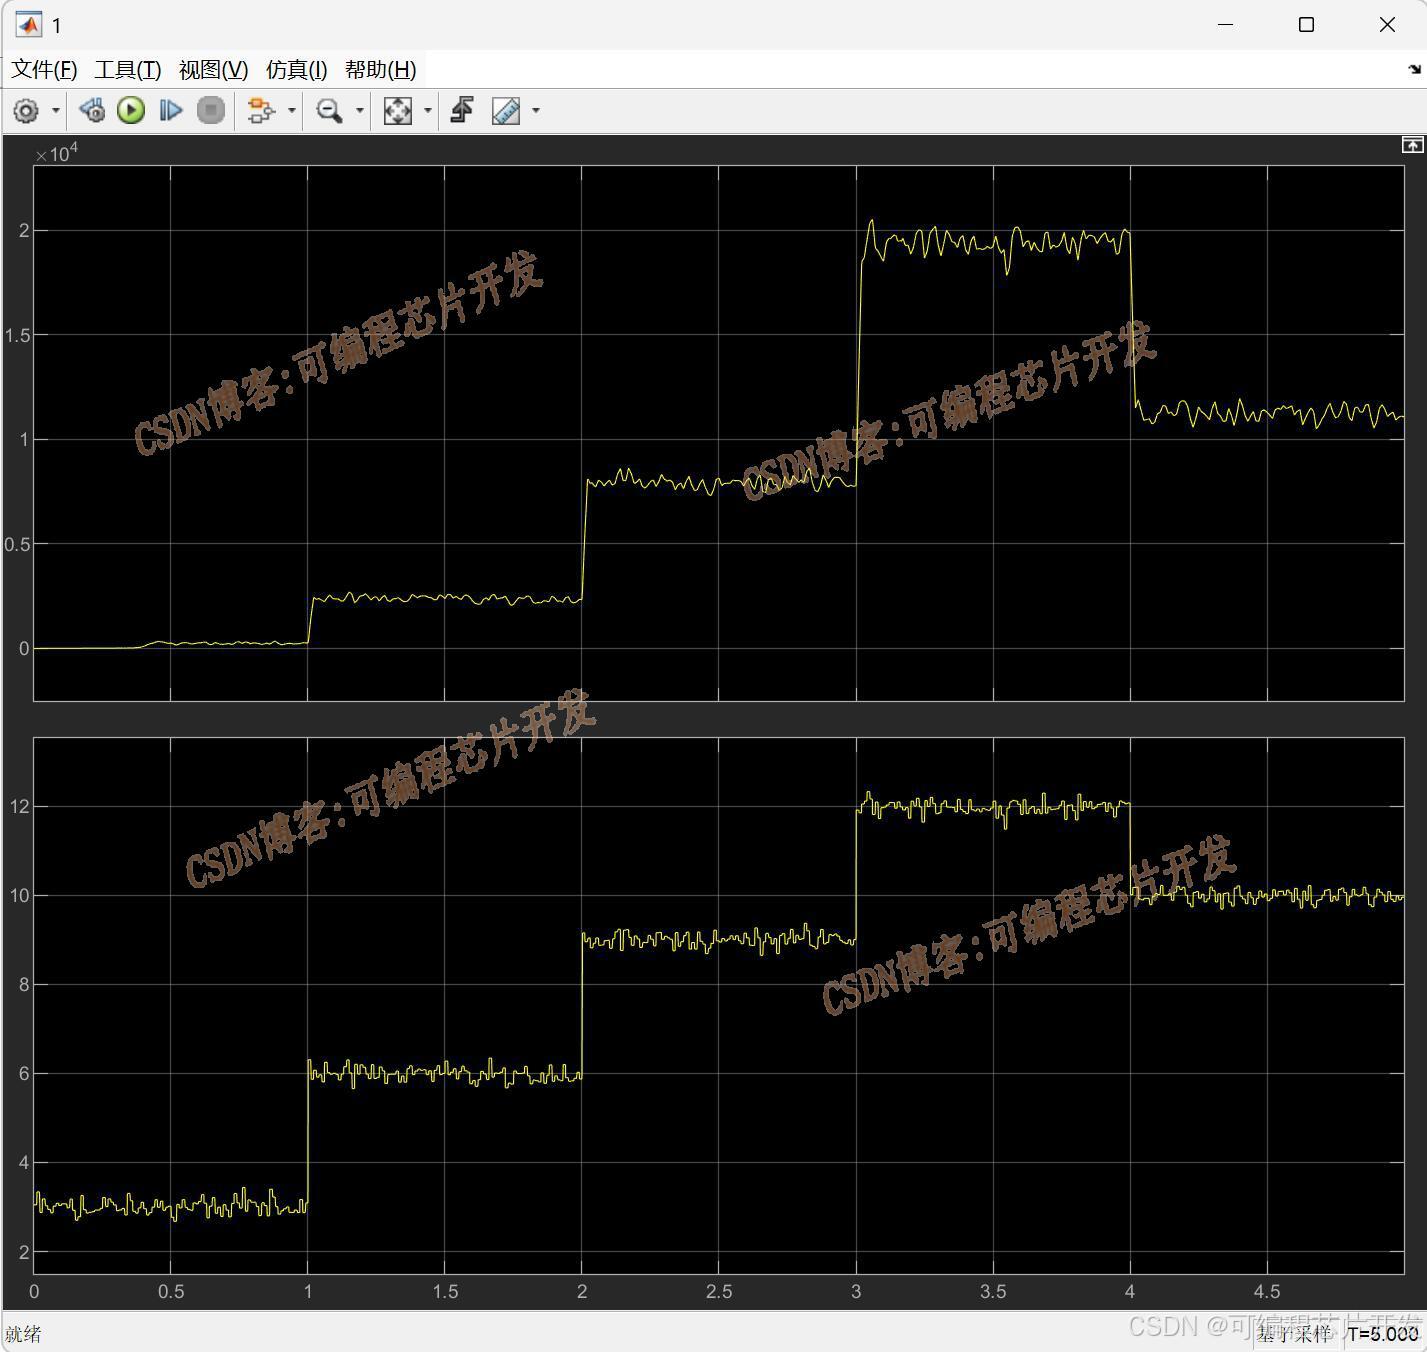Click the x-axis tick label 2.5
The width and height of the screenshot is (1427, 1352).
719,1291
